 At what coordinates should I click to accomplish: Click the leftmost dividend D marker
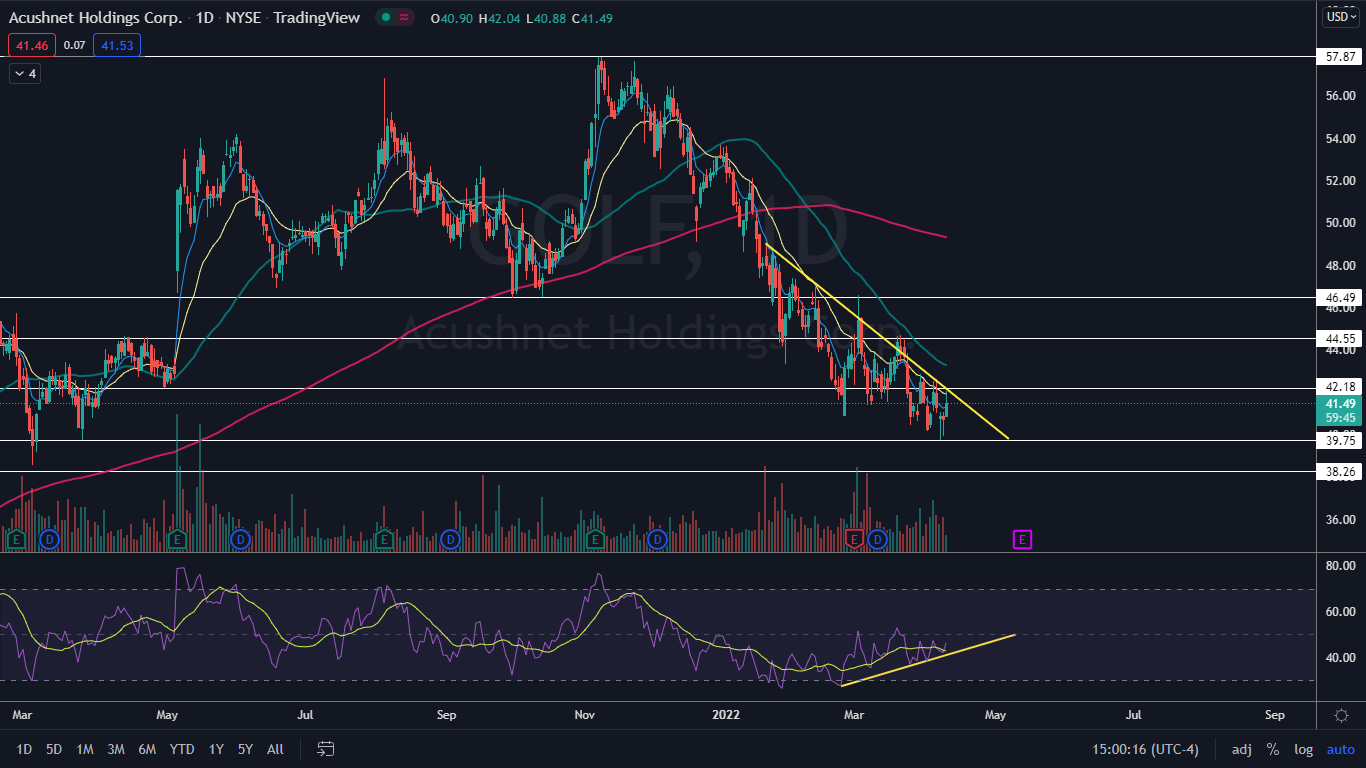point(48,540)
